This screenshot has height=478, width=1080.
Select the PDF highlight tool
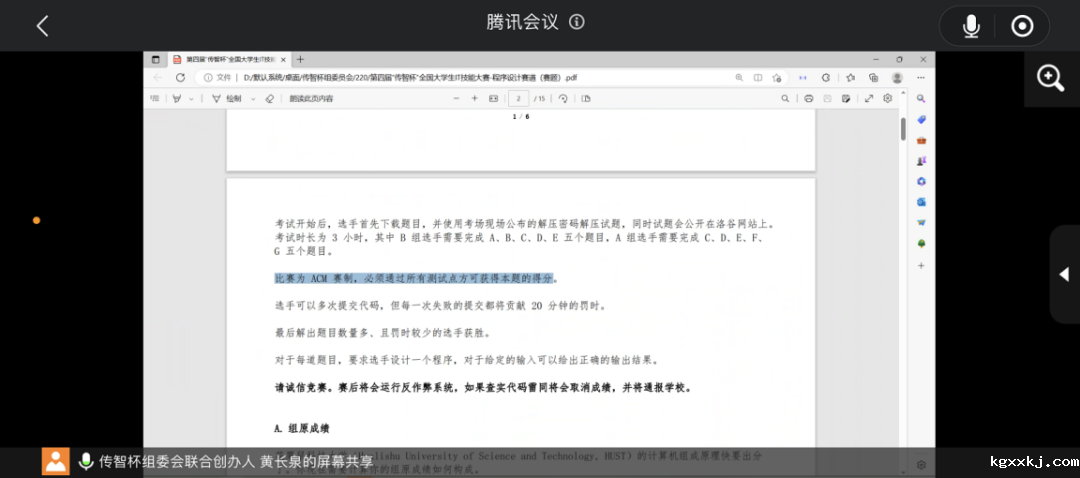[177, 98]
